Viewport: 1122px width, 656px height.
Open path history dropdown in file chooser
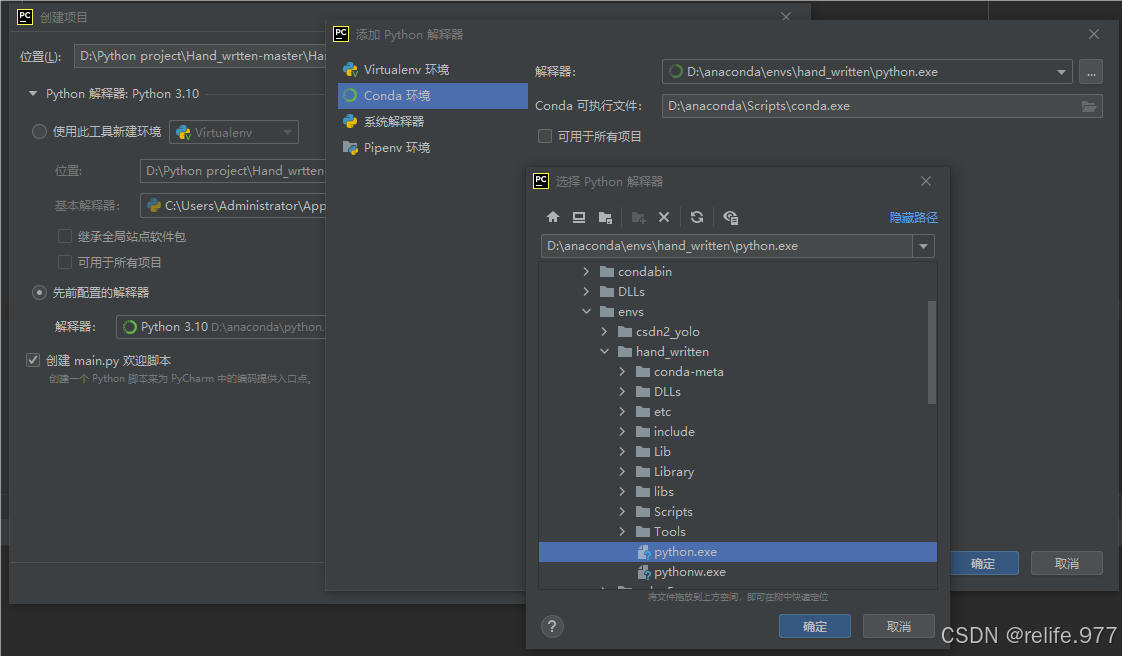click(924, 246)
